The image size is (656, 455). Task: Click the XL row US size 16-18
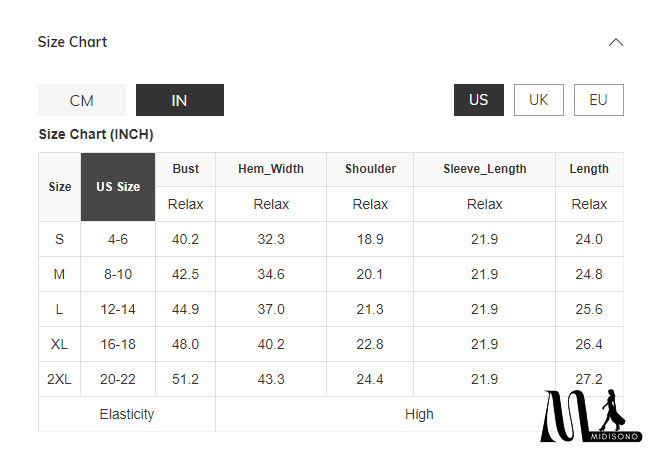[x=118, y=344]
